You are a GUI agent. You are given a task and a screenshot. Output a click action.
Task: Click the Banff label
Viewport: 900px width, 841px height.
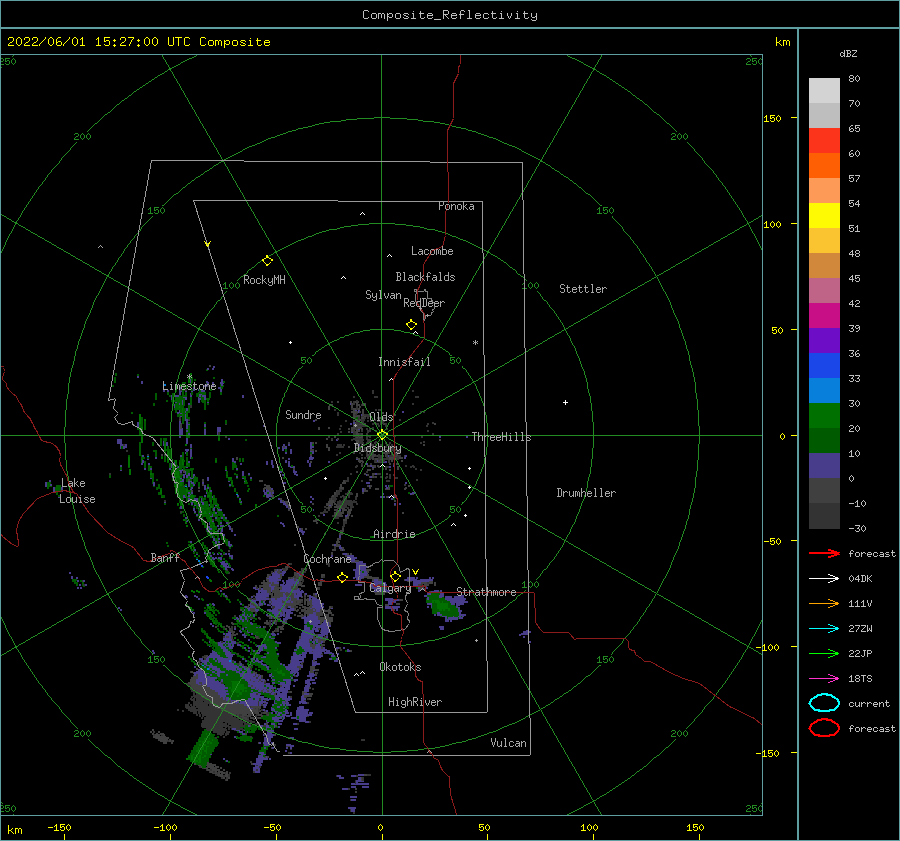(165, 557)
